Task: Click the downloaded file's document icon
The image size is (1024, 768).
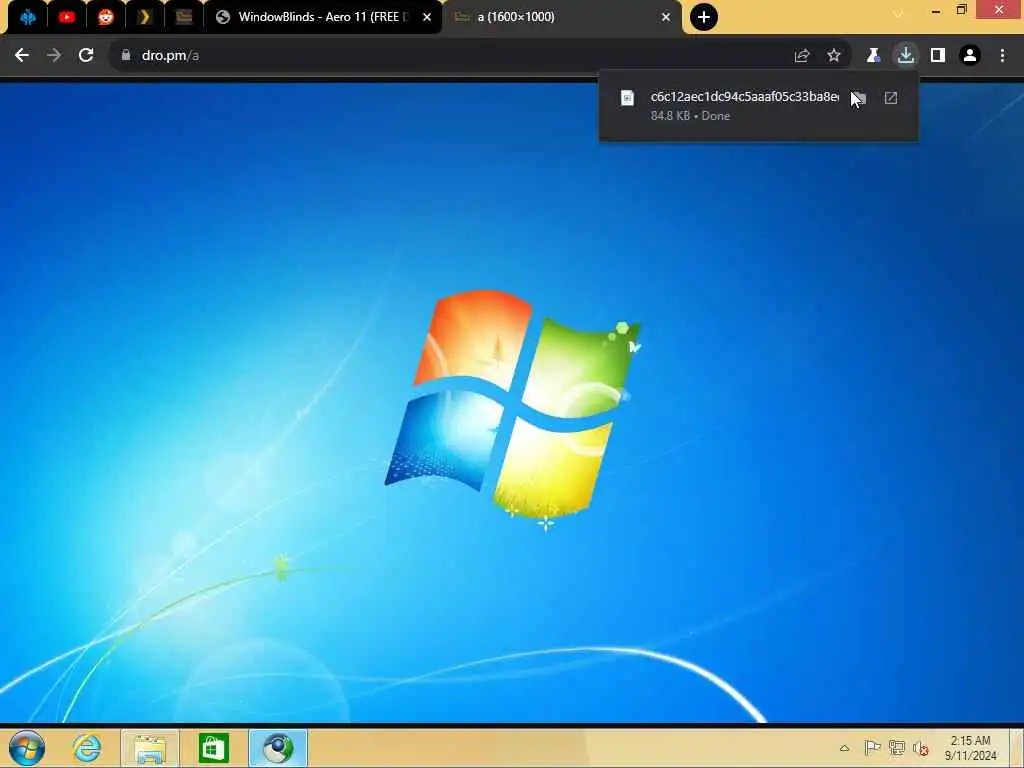Action: coord(627,98)
